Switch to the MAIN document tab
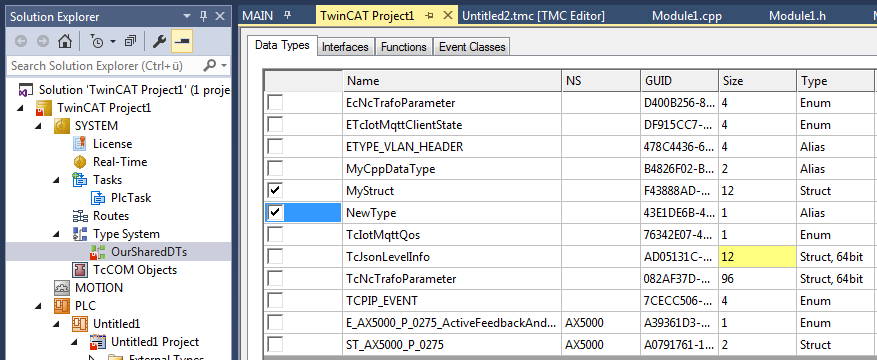The image size is (877, 360). 258,16
